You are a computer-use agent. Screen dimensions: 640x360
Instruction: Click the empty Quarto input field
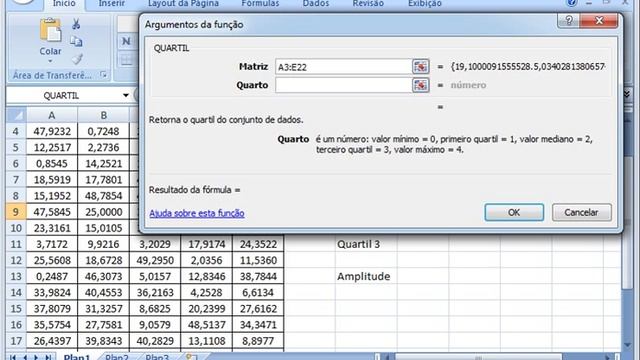tap(343, 85)
